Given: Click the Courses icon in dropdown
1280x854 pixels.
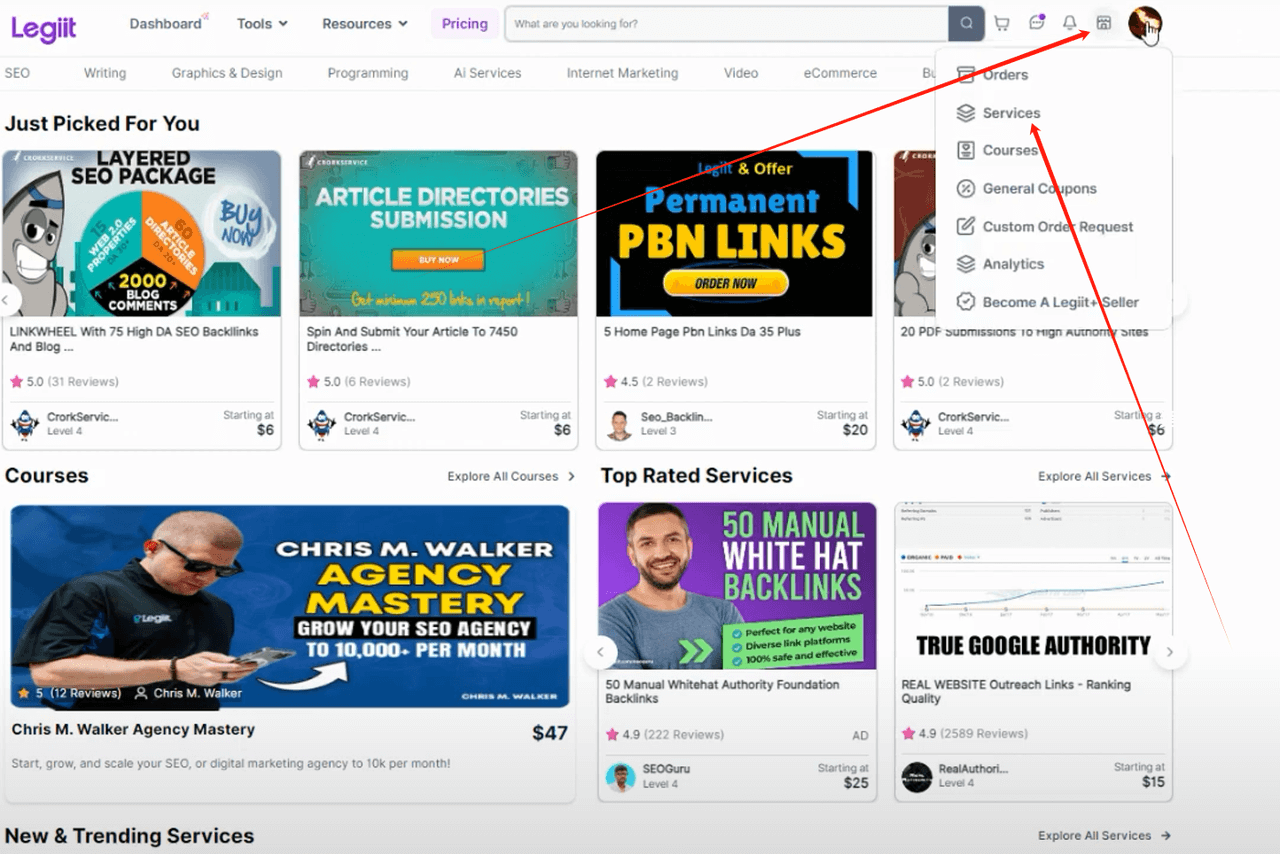Looking at the screenshot, I should click(965, 150).
